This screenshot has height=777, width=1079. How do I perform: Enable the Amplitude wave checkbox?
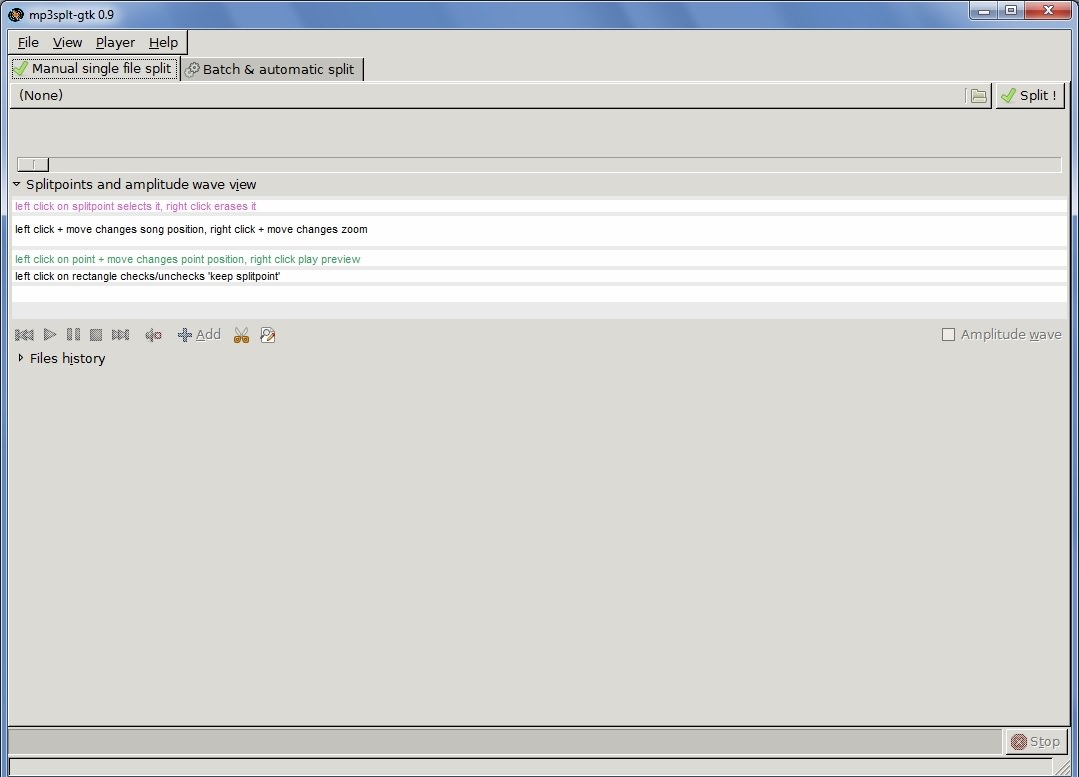tap(948, 334)
